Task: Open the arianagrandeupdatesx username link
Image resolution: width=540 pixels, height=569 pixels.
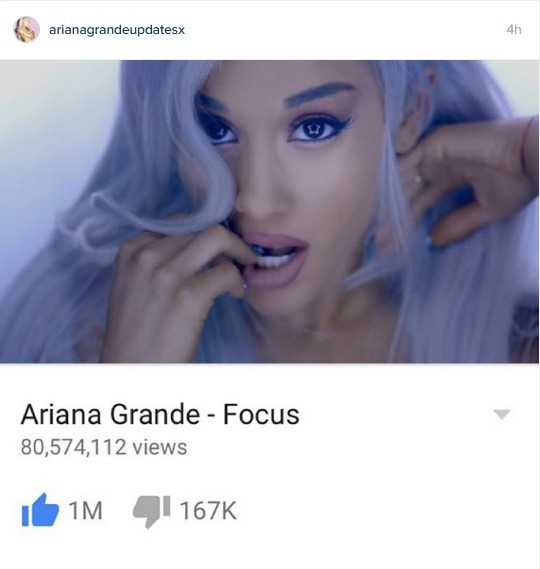Action: click(x=117, y=30)
